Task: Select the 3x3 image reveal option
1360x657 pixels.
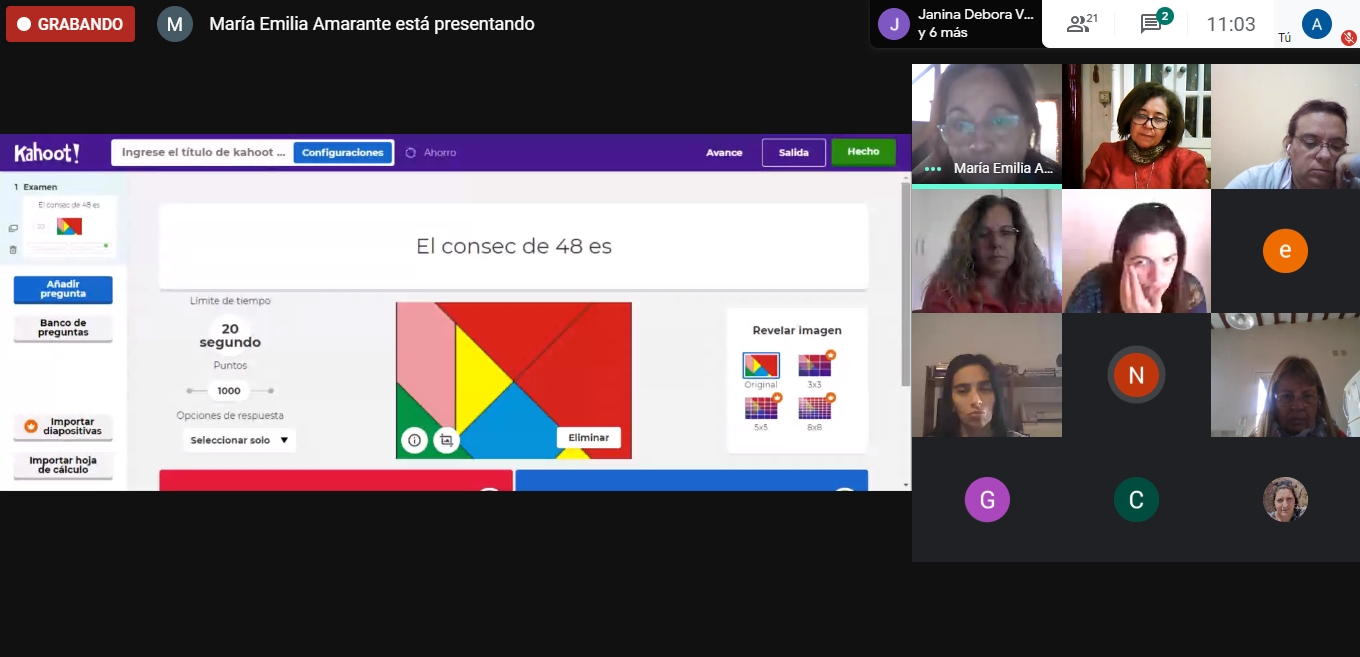Action: 814,367
